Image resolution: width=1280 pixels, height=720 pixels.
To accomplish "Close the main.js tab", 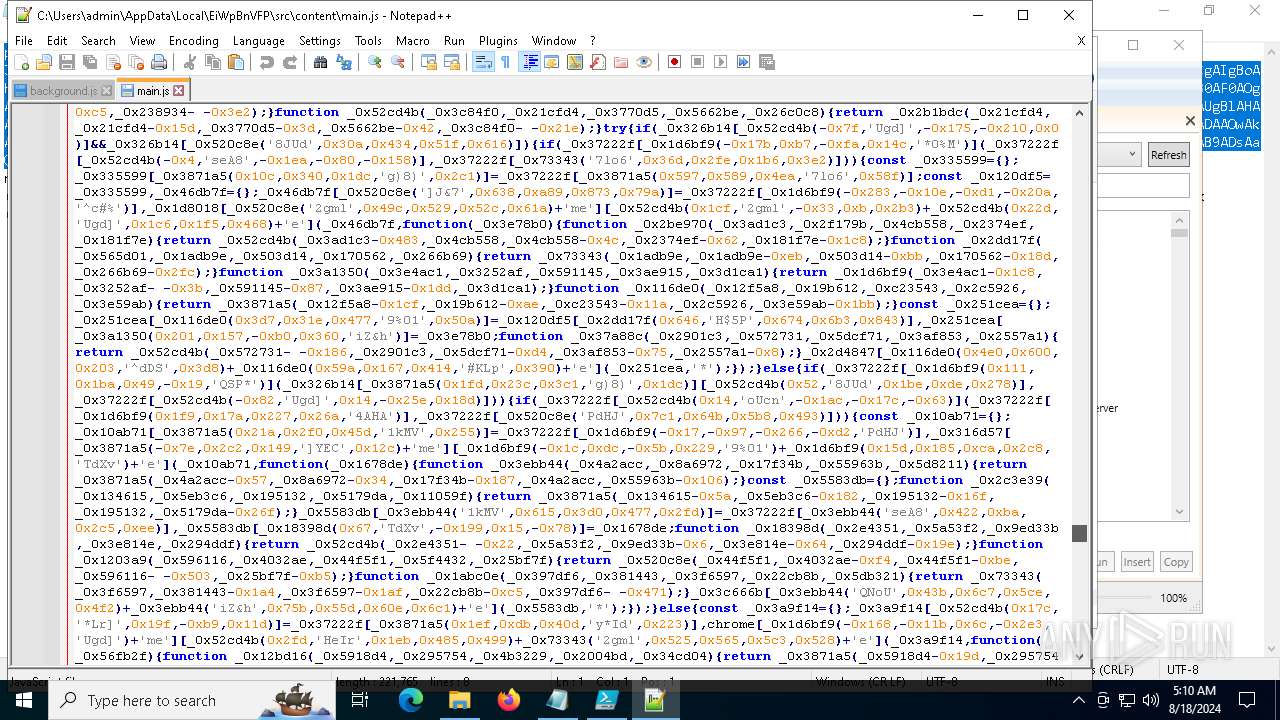I will (178, 91).
